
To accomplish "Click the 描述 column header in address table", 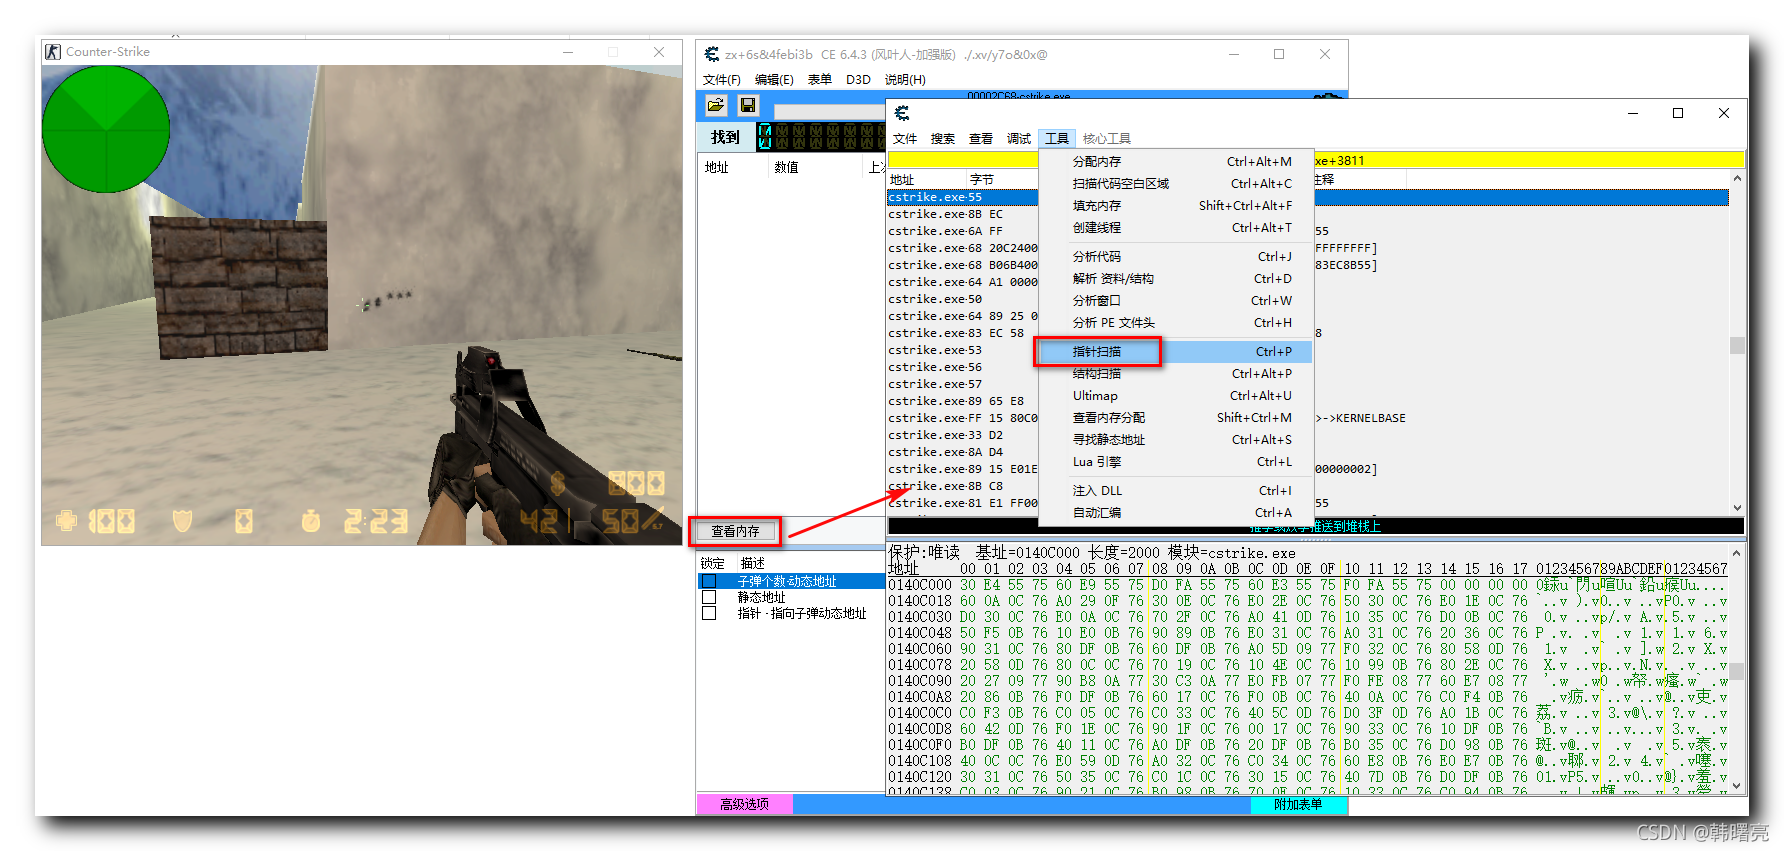I will pyautogui.click(x=753, y=563).
